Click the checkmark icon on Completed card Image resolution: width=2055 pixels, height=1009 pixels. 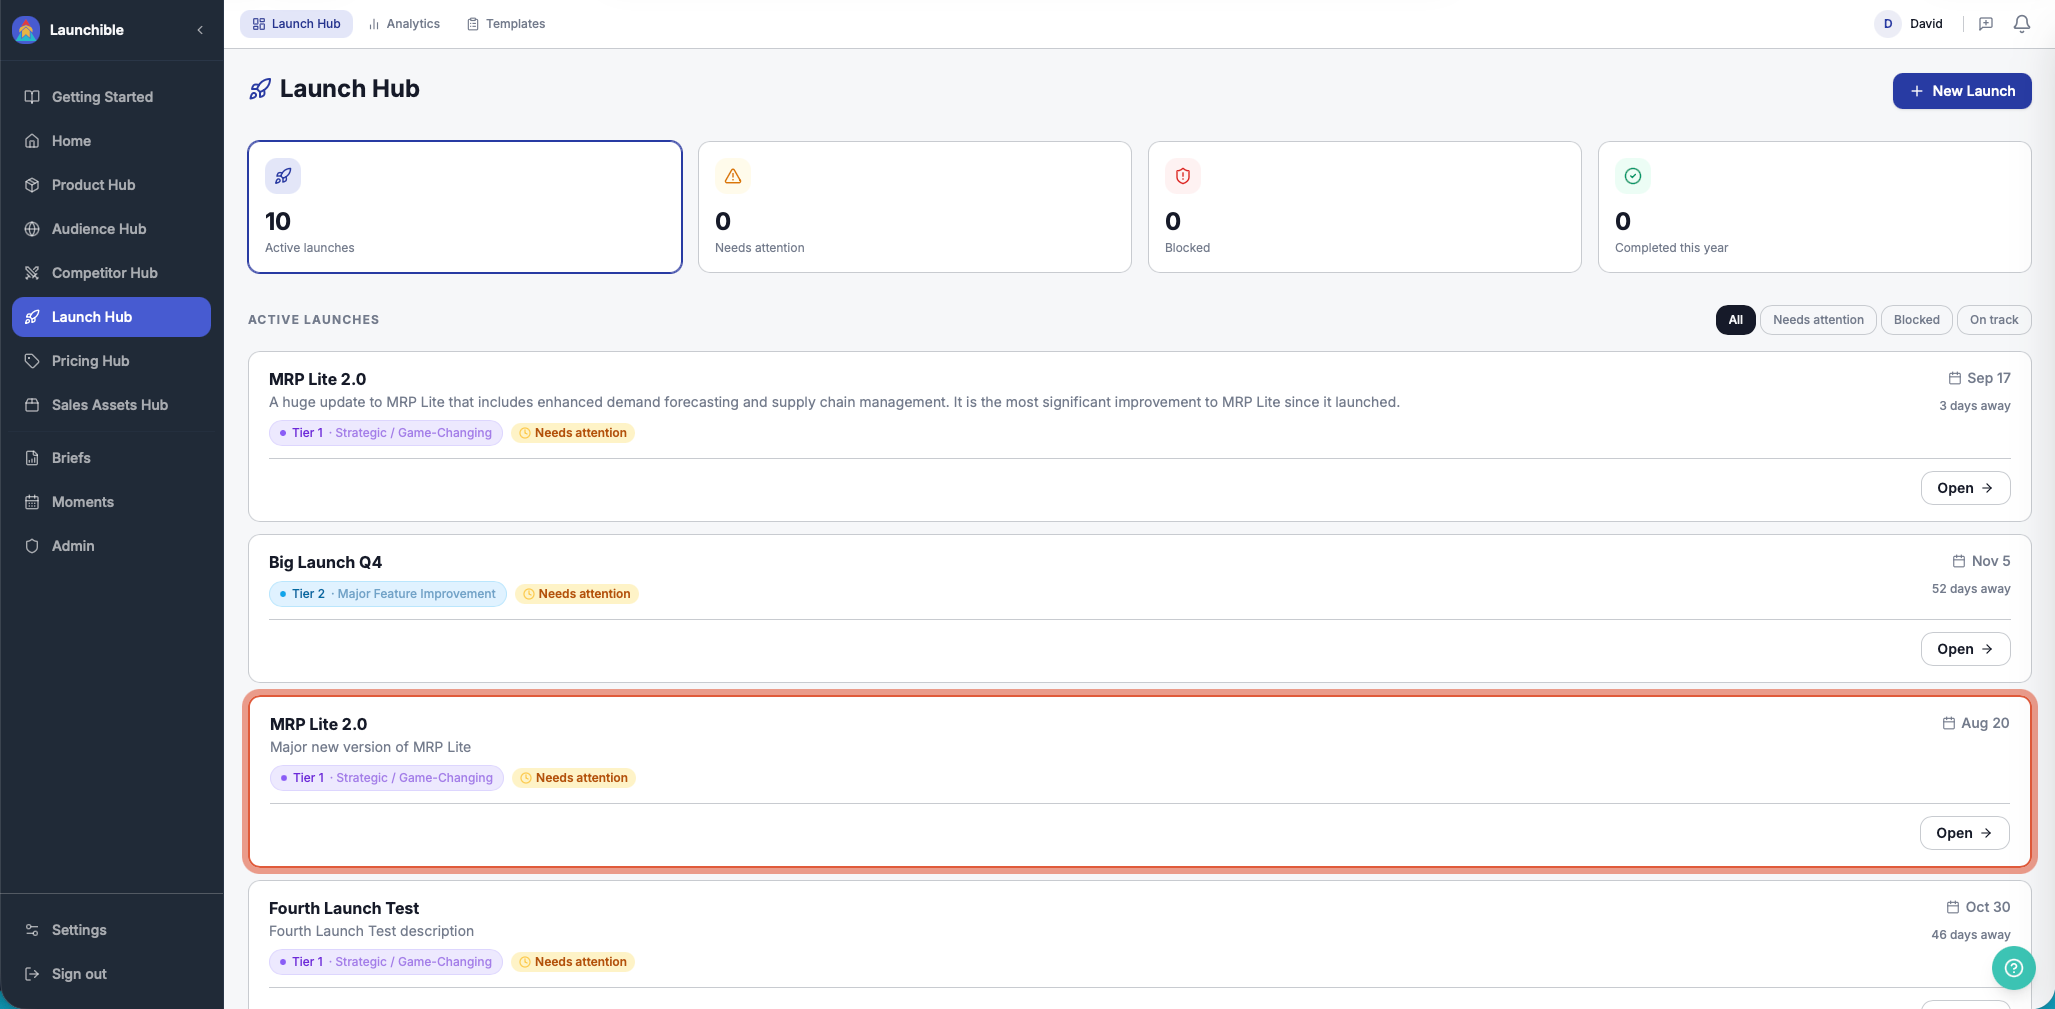pyautogui.click(x=1633, y=176)
